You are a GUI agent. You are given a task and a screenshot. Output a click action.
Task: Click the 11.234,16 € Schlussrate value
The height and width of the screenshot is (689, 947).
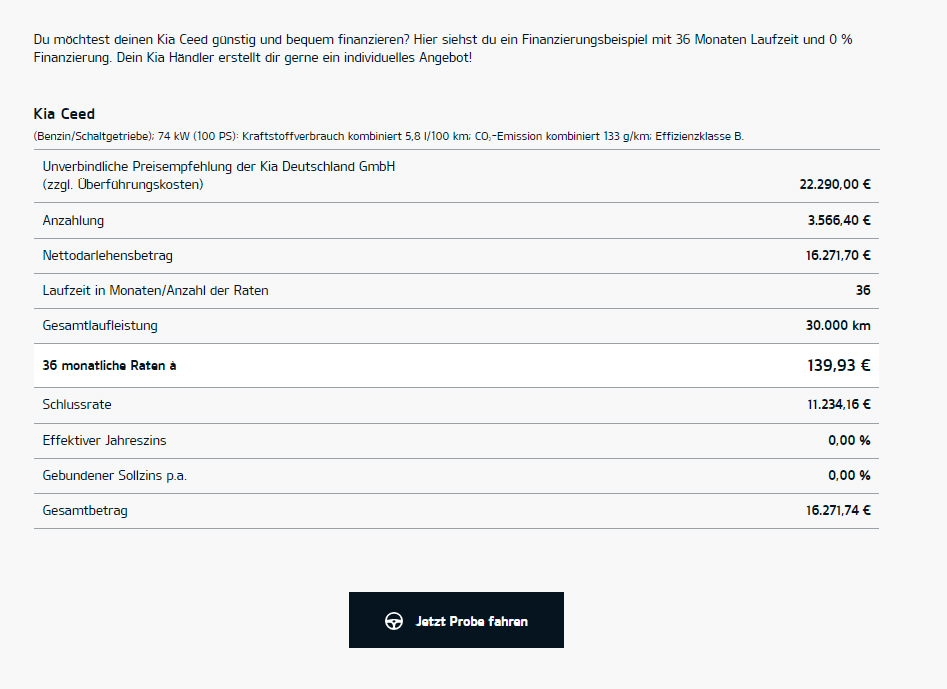[839, 405]
